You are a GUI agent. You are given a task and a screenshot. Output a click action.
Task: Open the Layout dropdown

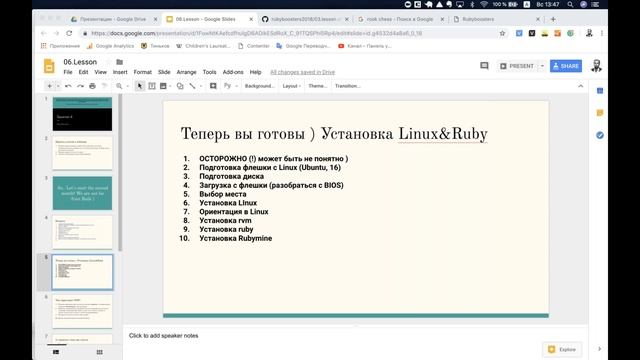pyautogui.click(x=291, y=86)
